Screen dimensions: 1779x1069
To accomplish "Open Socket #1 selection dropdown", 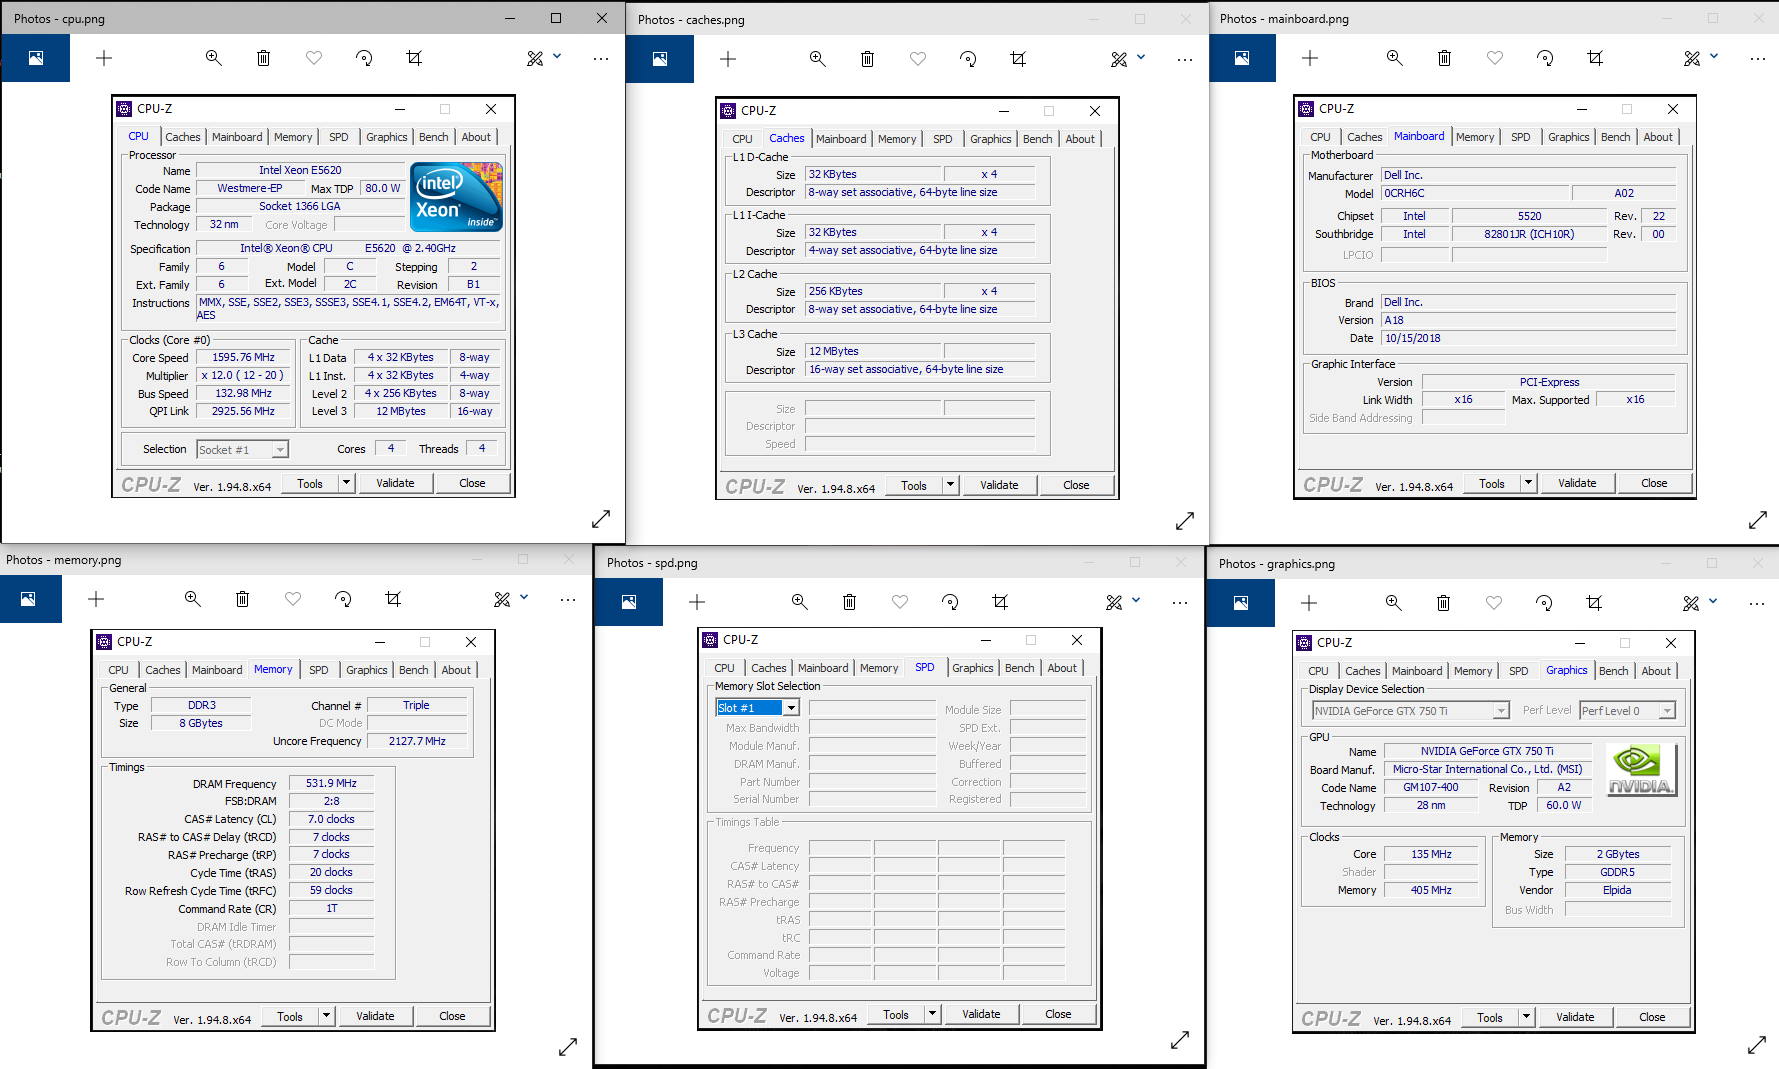I will (x=280, y=450).
